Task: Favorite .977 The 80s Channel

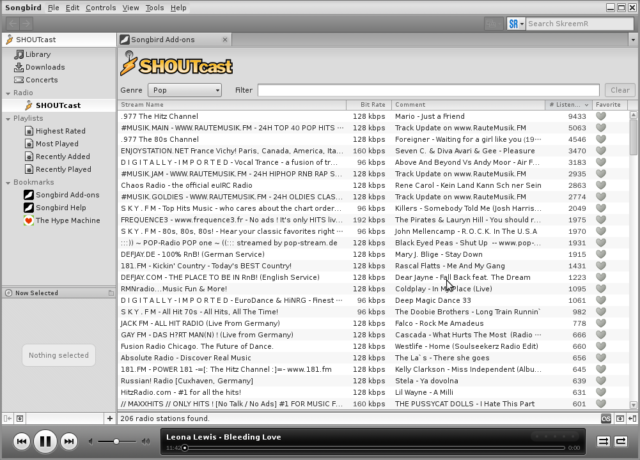Action: coord(601,139)
